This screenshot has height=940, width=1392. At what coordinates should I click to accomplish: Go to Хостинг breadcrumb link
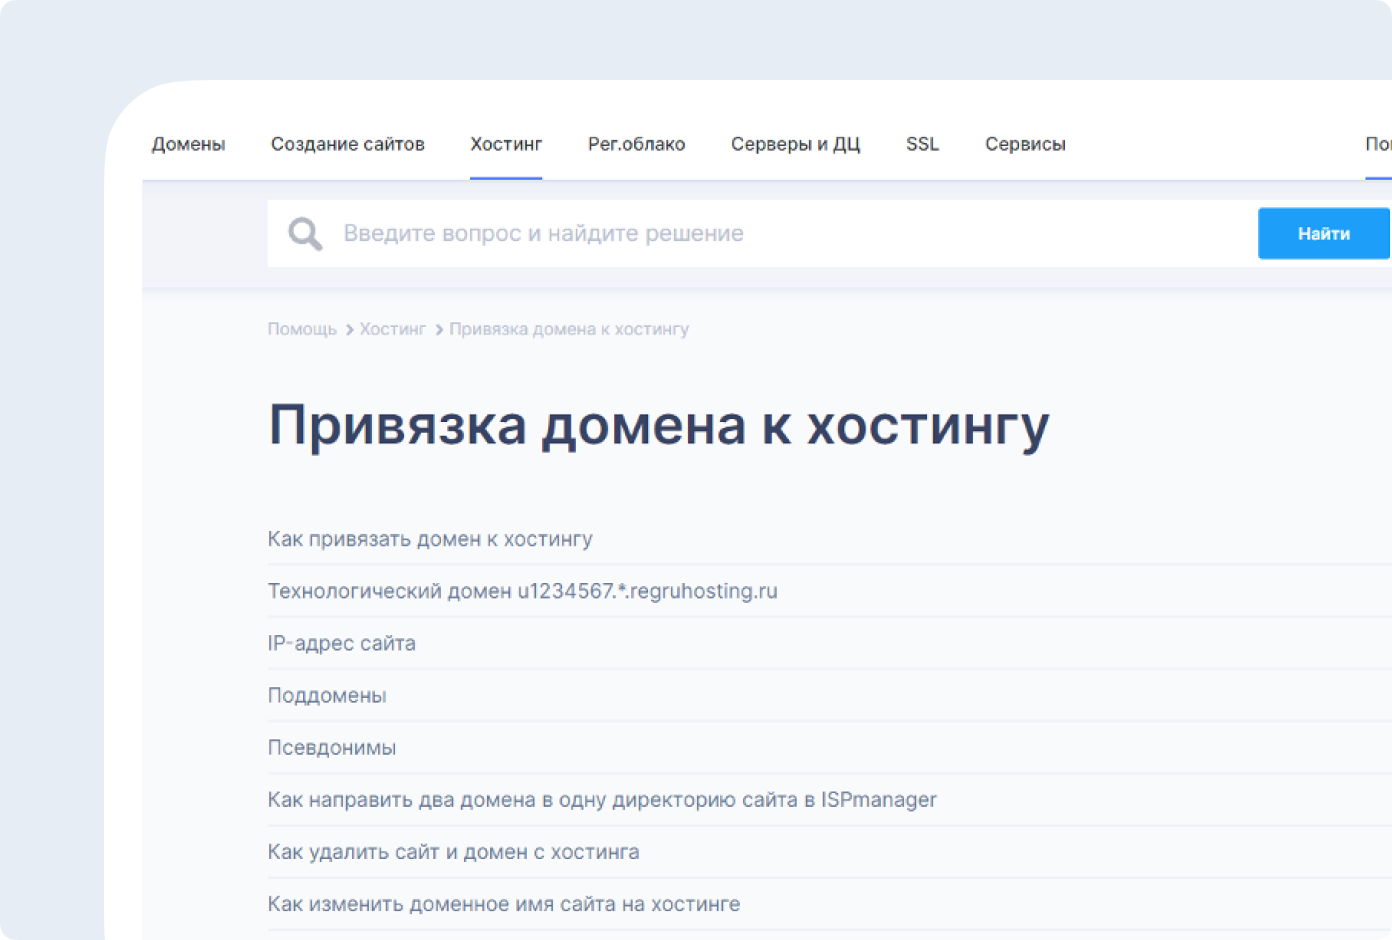[x=392, y=329]
